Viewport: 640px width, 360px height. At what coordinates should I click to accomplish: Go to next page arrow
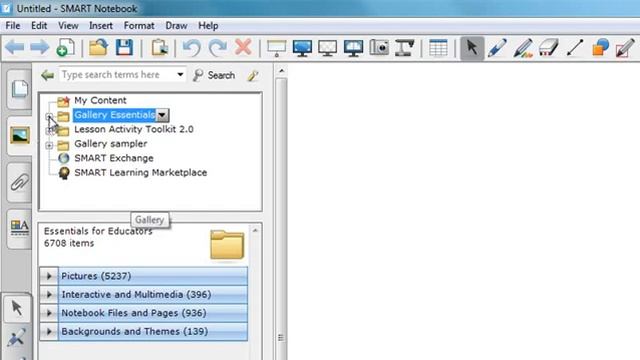pos(40,48)
